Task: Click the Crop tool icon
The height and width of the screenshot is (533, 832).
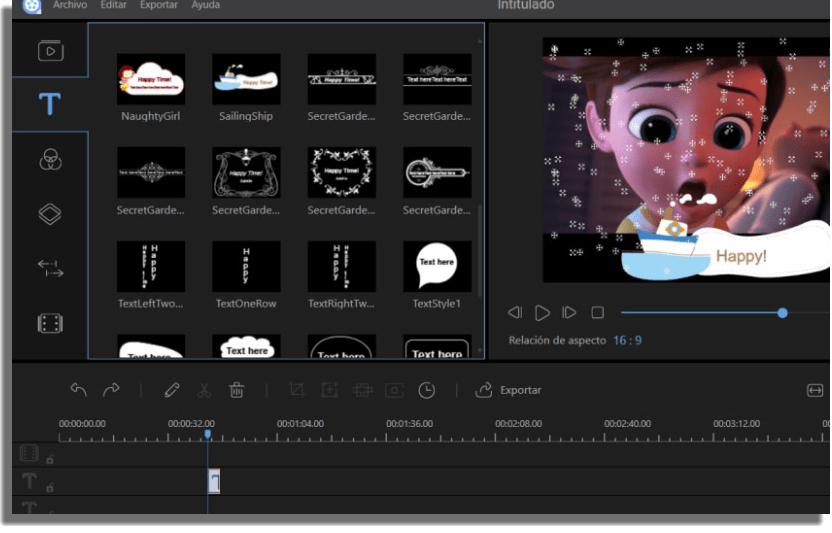Action: 297,390
